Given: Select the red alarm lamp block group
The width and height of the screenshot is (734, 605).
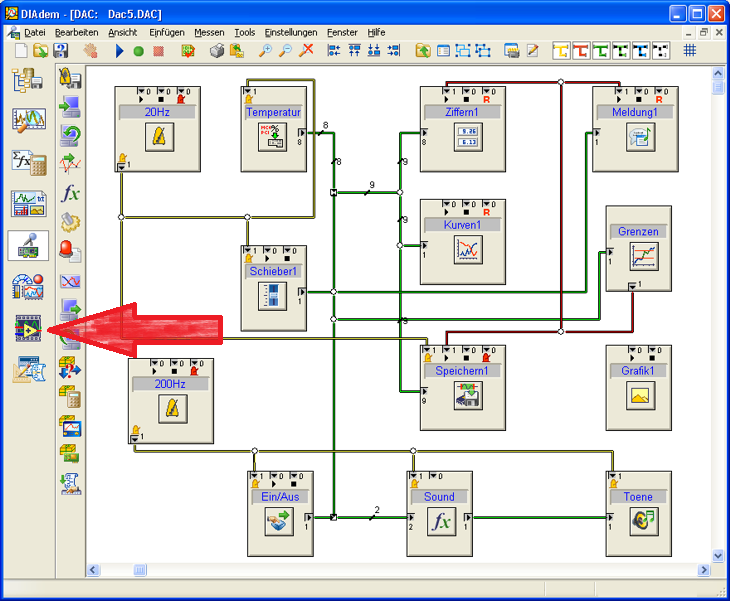Looking at the screenshot, I should coord(70,251).
